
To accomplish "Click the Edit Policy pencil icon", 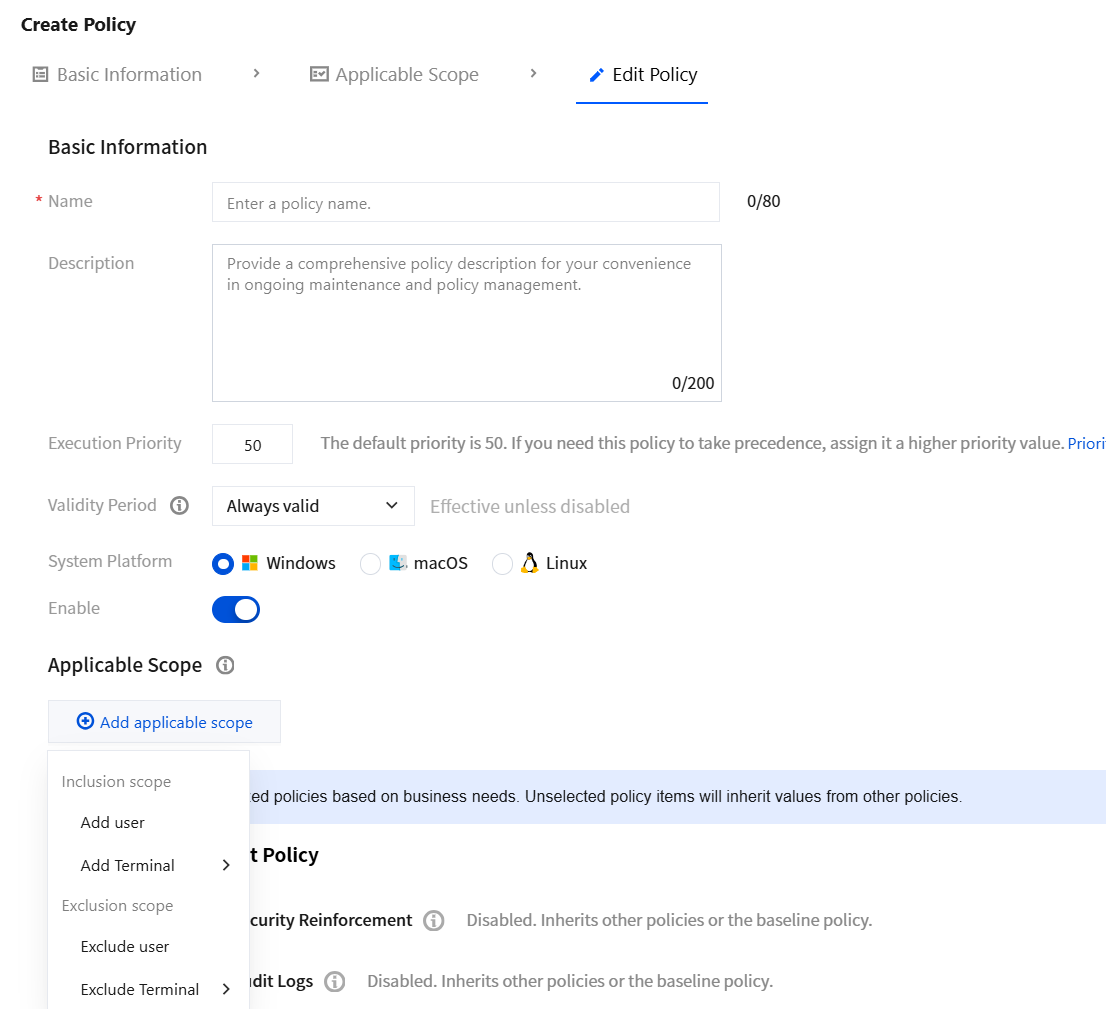I will [597, 75].
